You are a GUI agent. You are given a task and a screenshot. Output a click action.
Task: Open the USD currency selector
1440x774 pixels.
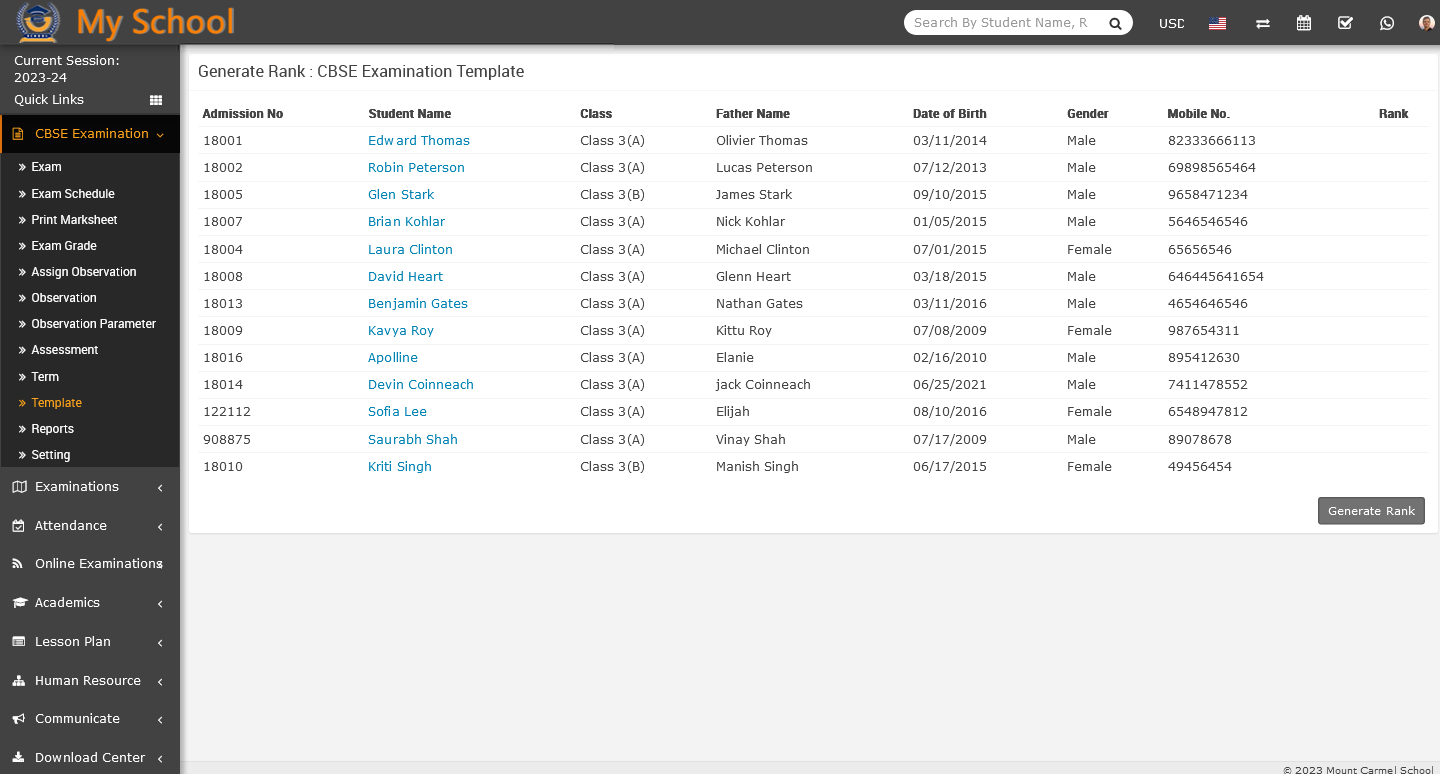(1171, 23)
